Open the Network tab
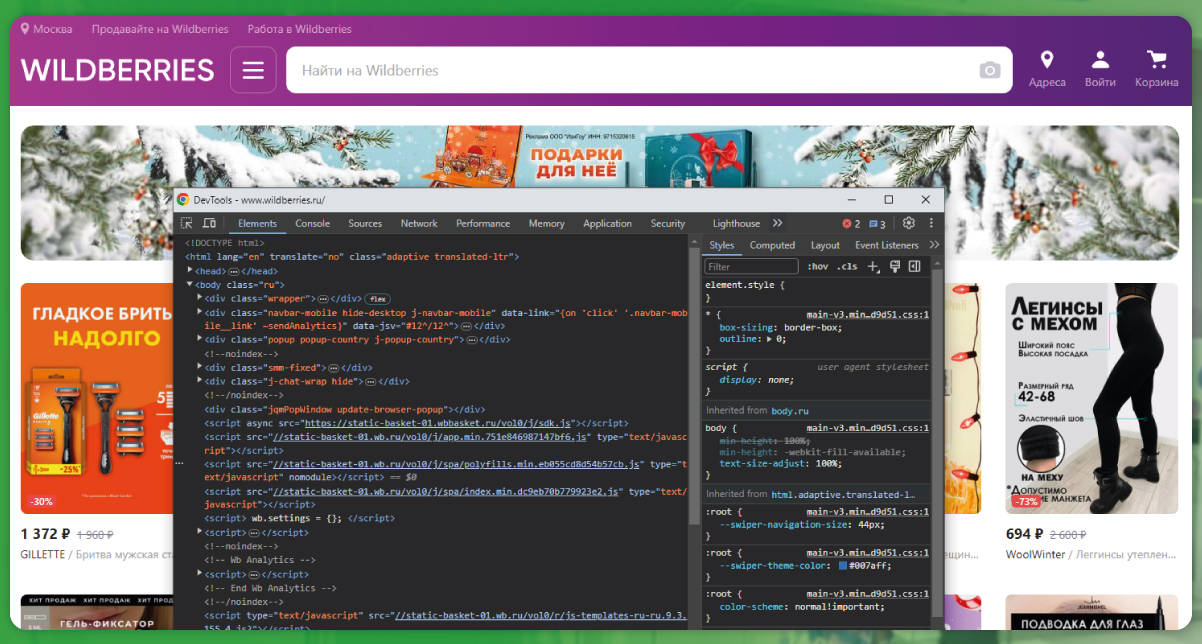The width and height of the screenshot is (1202, 644). pos(419,224)
